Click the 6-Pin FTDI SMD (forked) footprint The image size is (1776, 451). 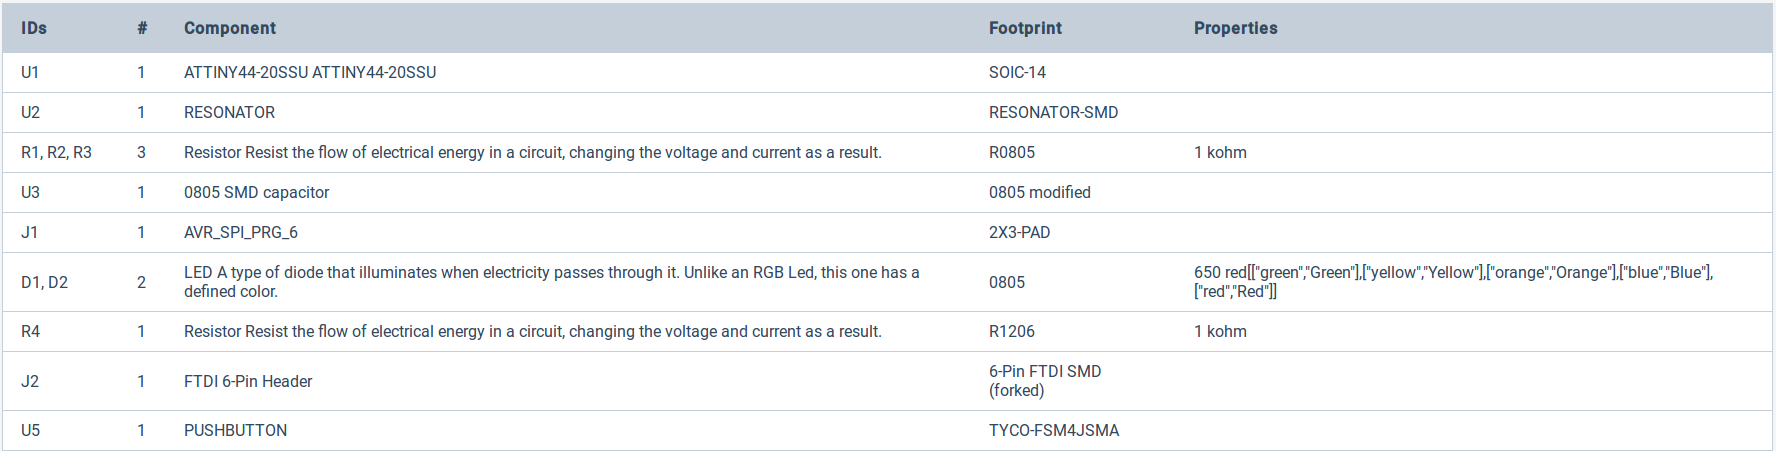pos(1045,381)
